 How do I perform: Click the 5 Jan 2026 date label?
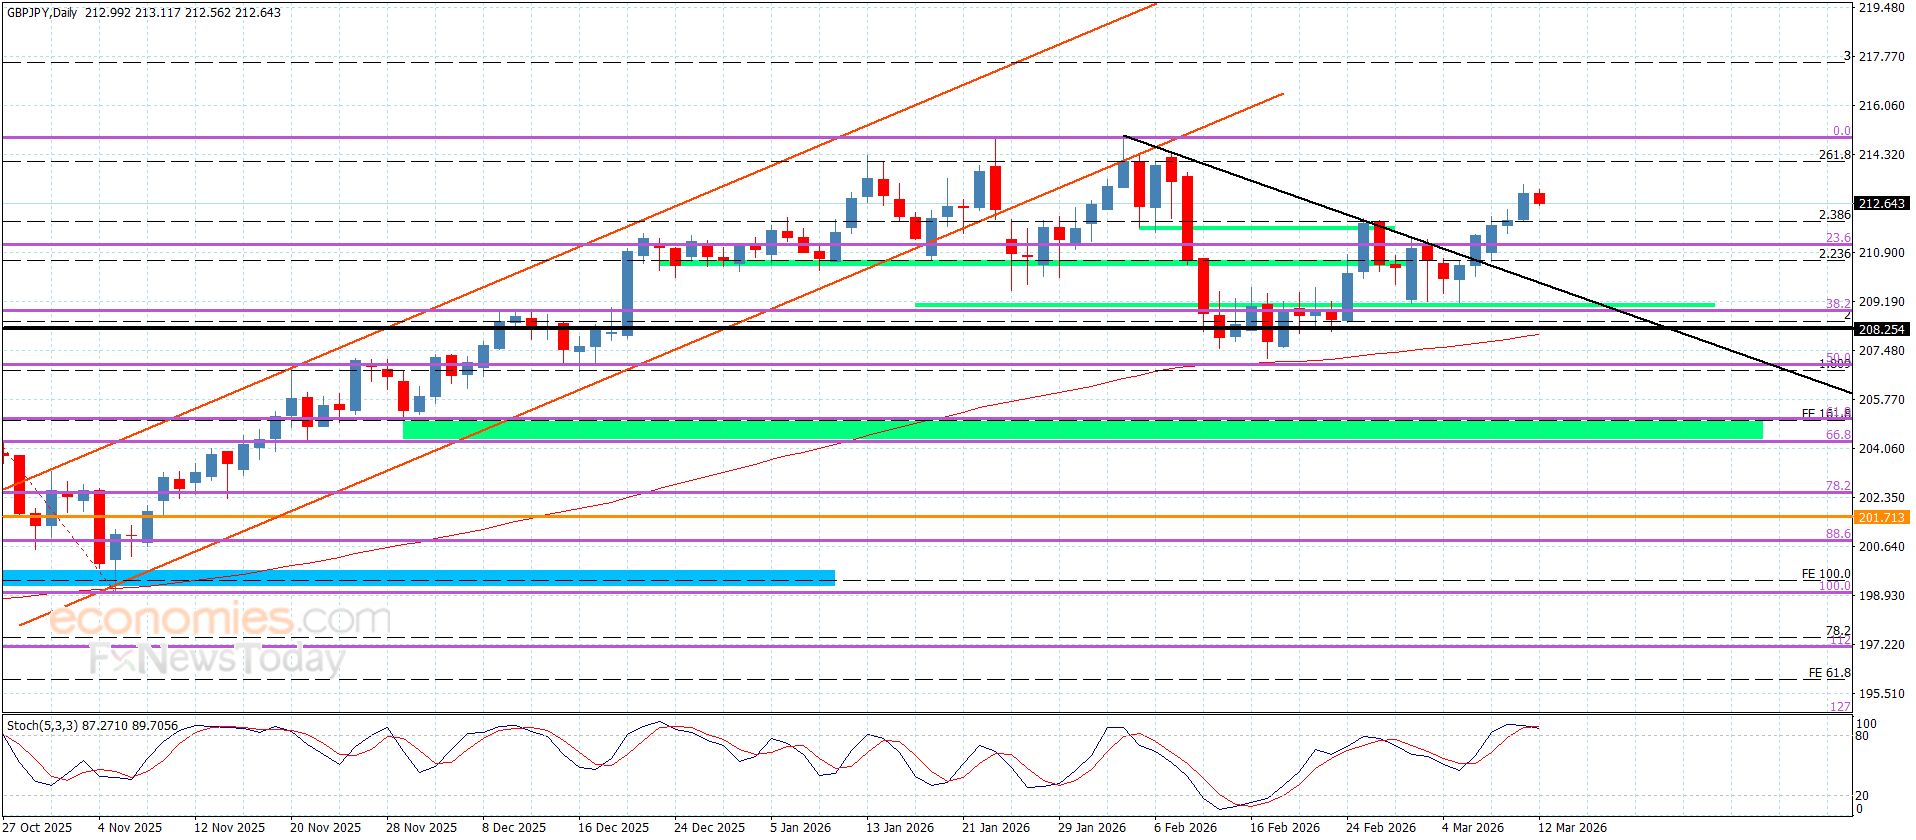click(x=800, y=827)
